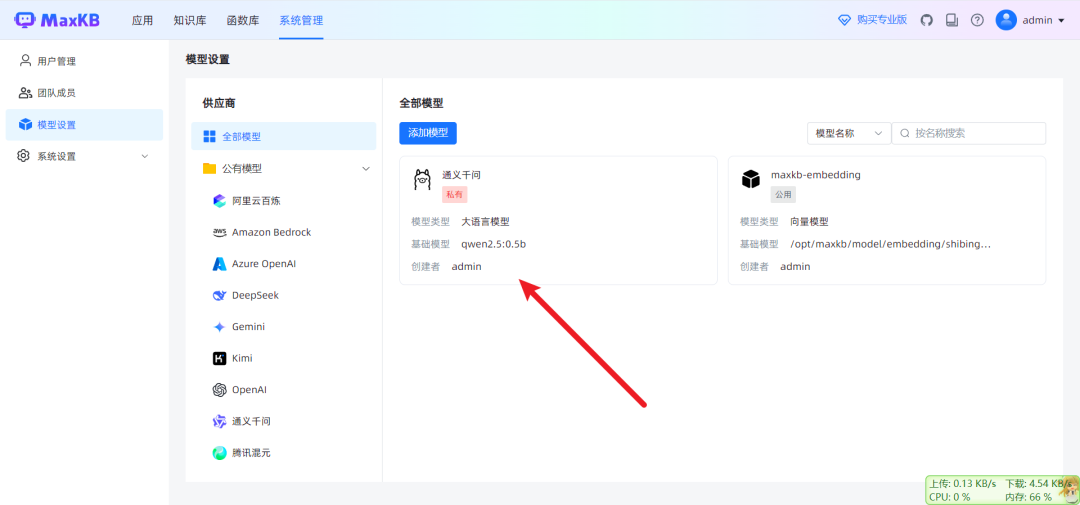This screenshot has width=1080, height=505.
Task: Select 阿里云百炼 provider
Action: [x=256, y=200]
